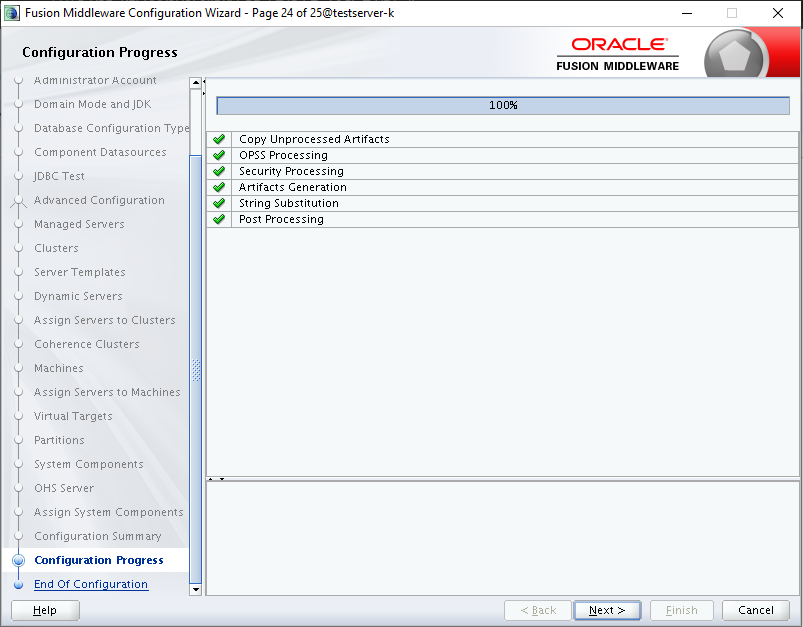Click sidebar scrollbar up arrow
This screenshot has height=627, width=803.
point(195,83)
